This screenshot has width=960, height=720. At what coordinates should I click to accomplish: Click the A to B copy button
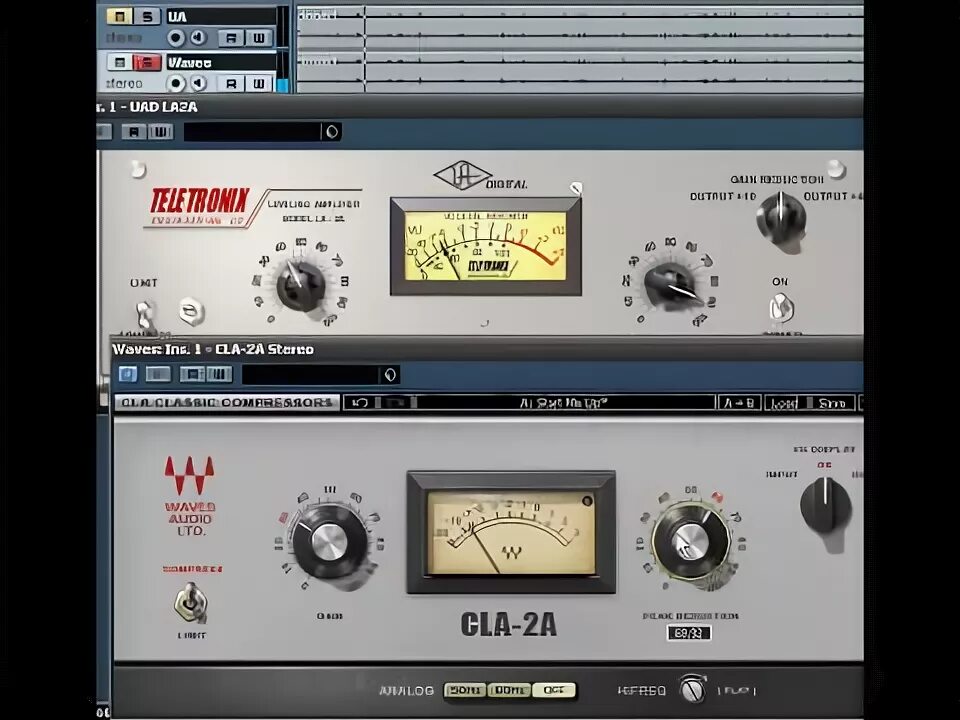point(740,403)
